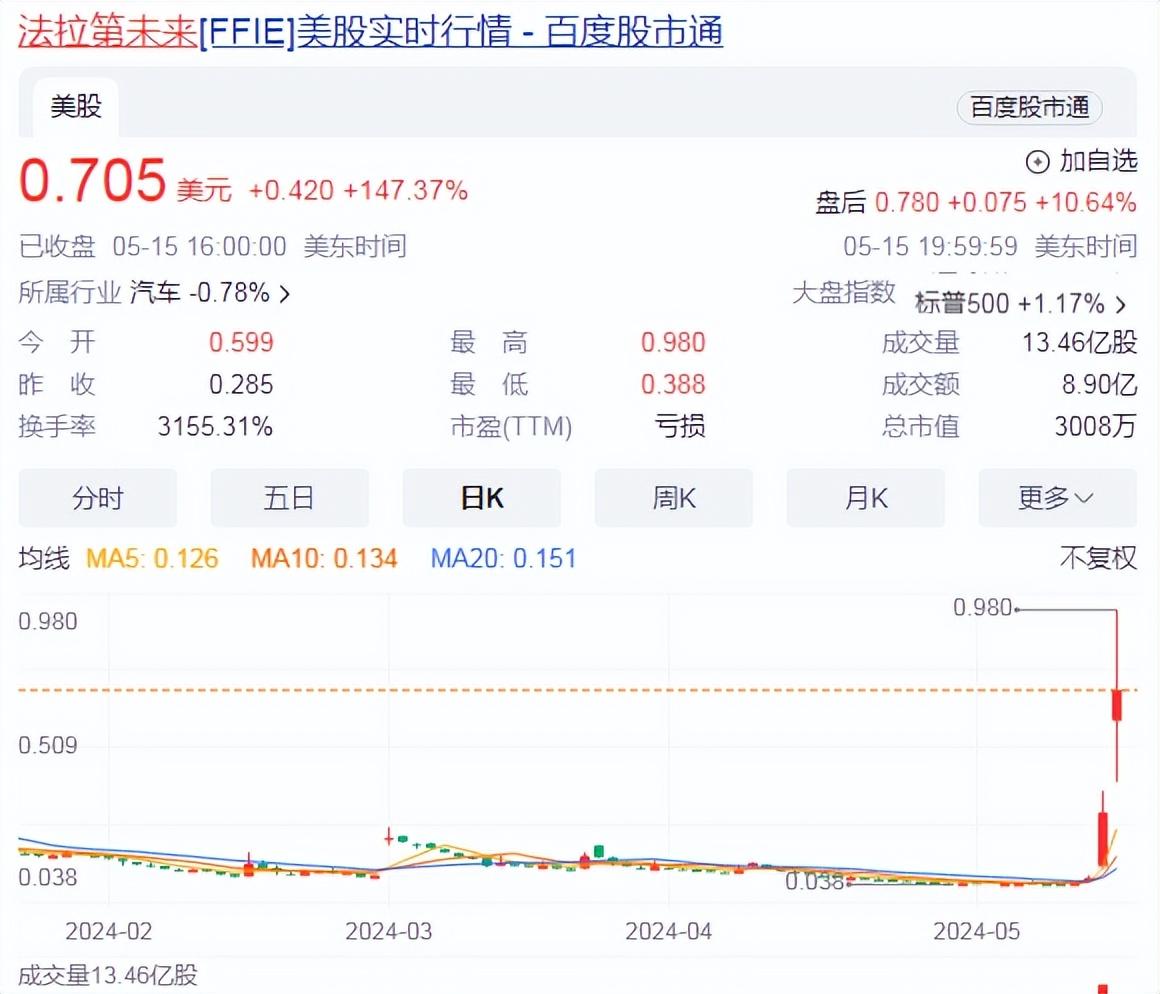Viewport: 1160px width, 994px height.
Task: Click the MA10 moving average label
Action: pos(324,558)
